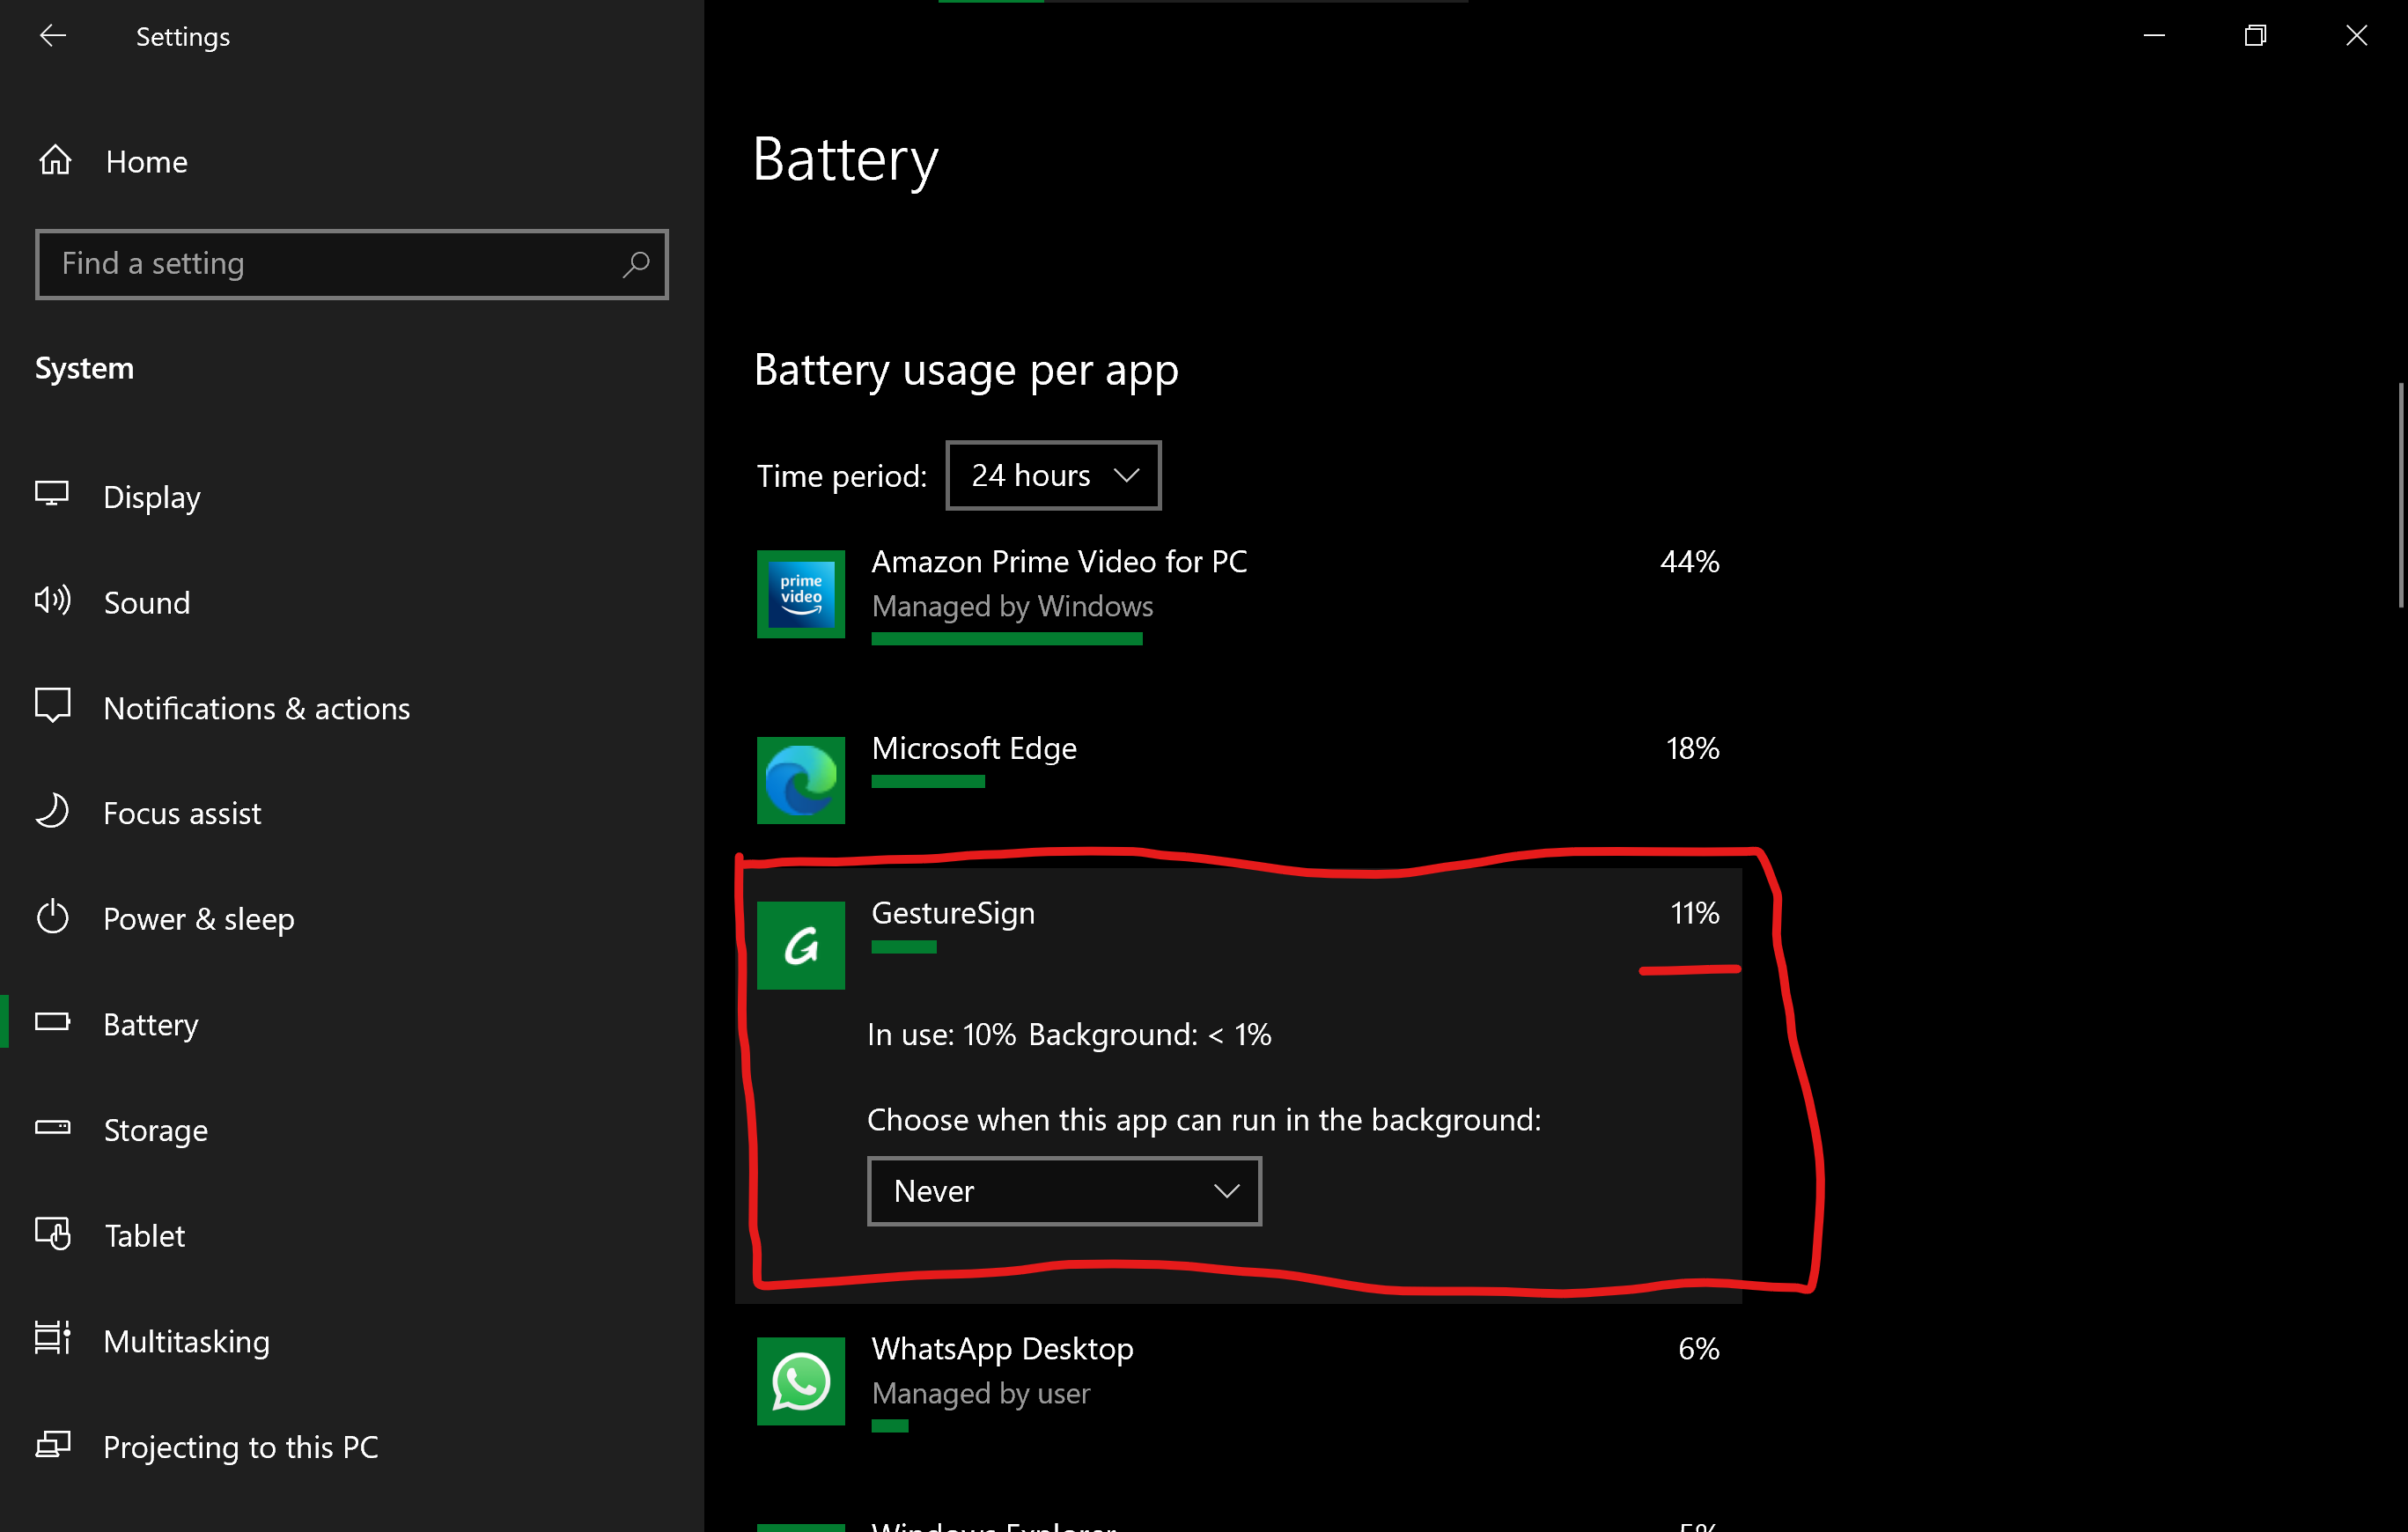The width and height of the screenshot is (2408, 1532).
Task: Expand the Microsoft Edge usage entry
Action: click(1238, 781)
